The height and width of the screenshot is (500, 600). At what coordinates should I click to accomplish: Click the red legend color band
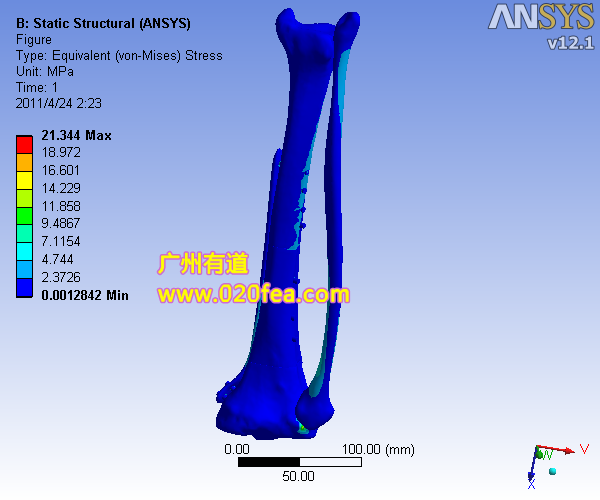pyautogui.click(x=23, y=144)
